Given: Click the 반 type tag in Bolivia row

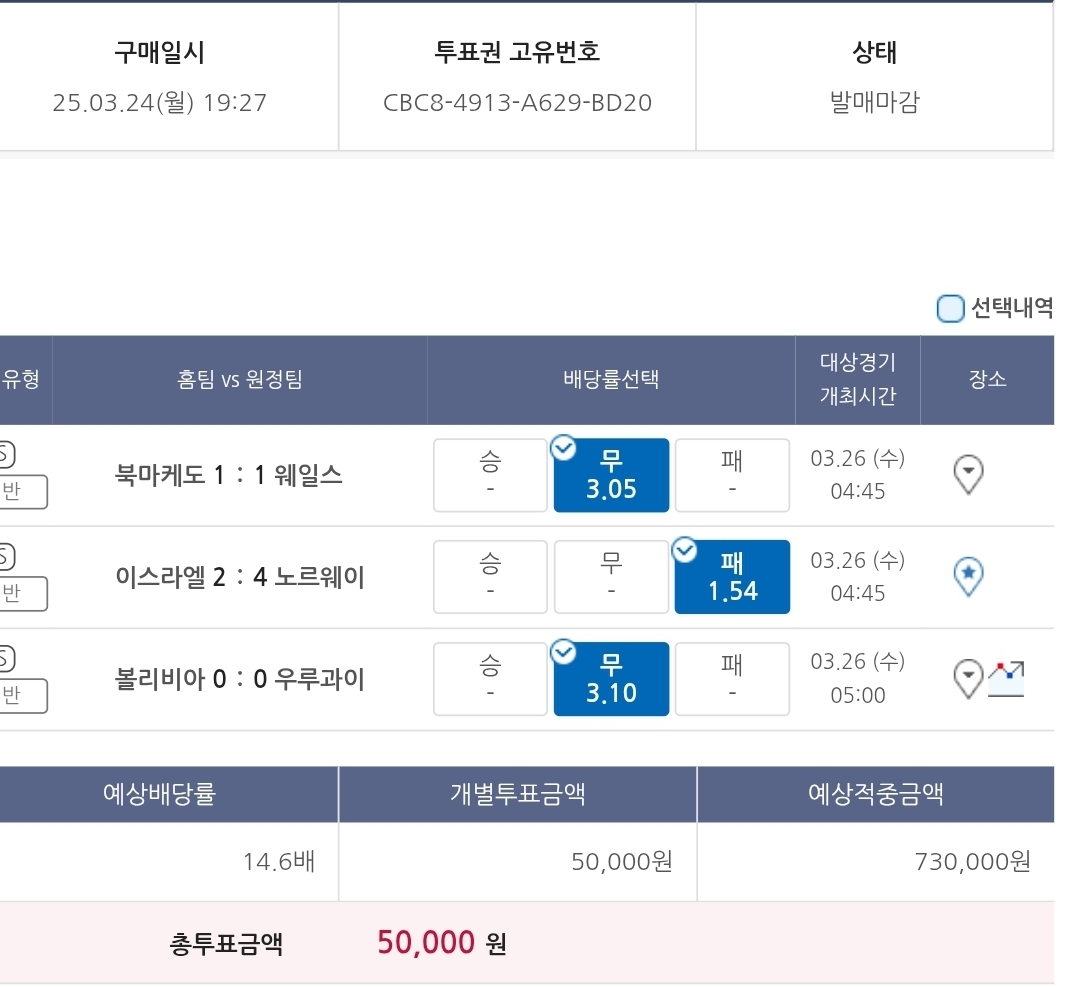Looking at the screenshot, I should 22,695.
